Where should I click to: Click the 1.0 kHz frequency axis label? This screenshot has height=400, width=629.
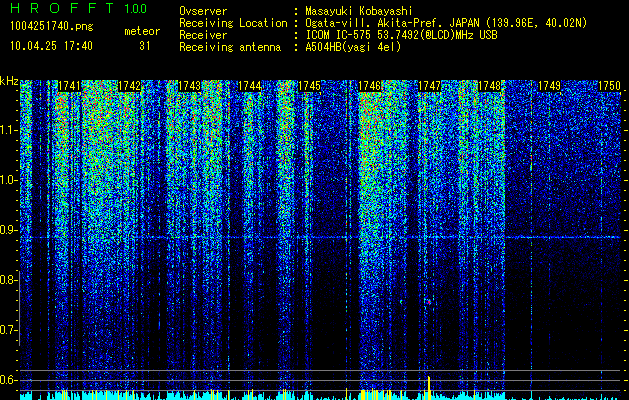(8, 180)
